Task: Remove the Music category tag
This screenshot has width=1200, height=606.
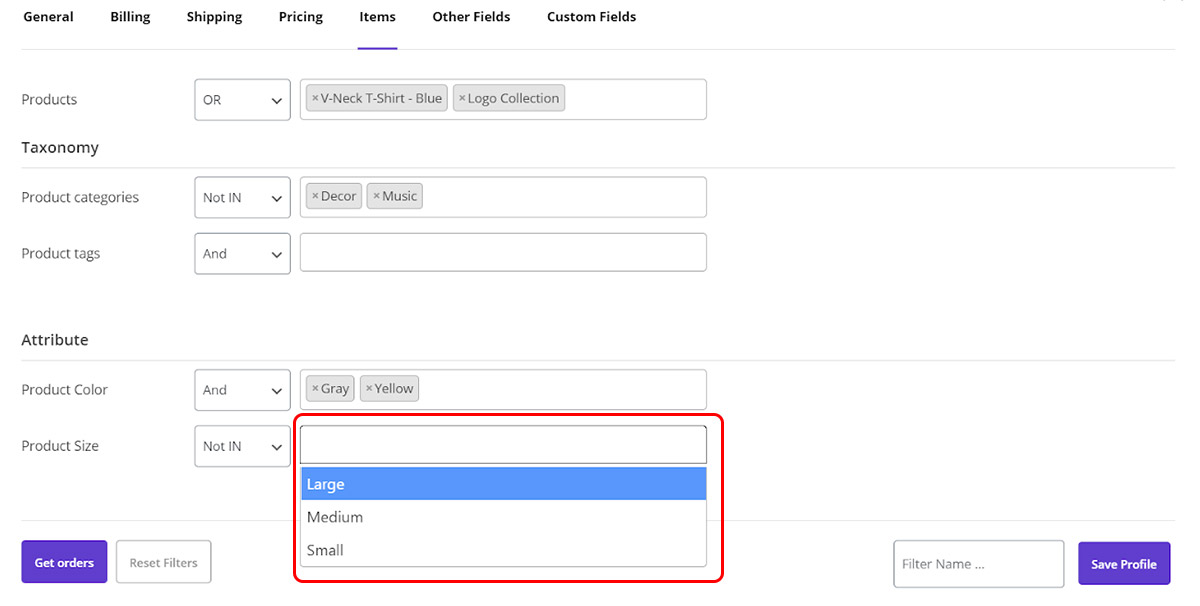Action: pyautogui.click(x=376, y=197)
